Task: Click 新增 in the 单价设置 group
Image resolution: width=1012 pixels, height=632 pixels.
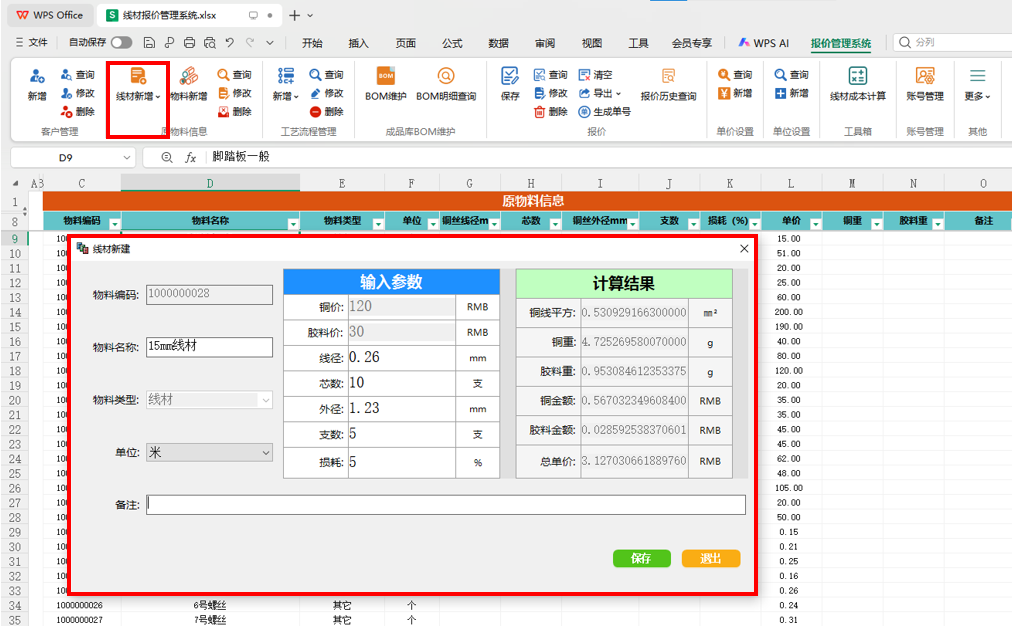Action: 735,93
